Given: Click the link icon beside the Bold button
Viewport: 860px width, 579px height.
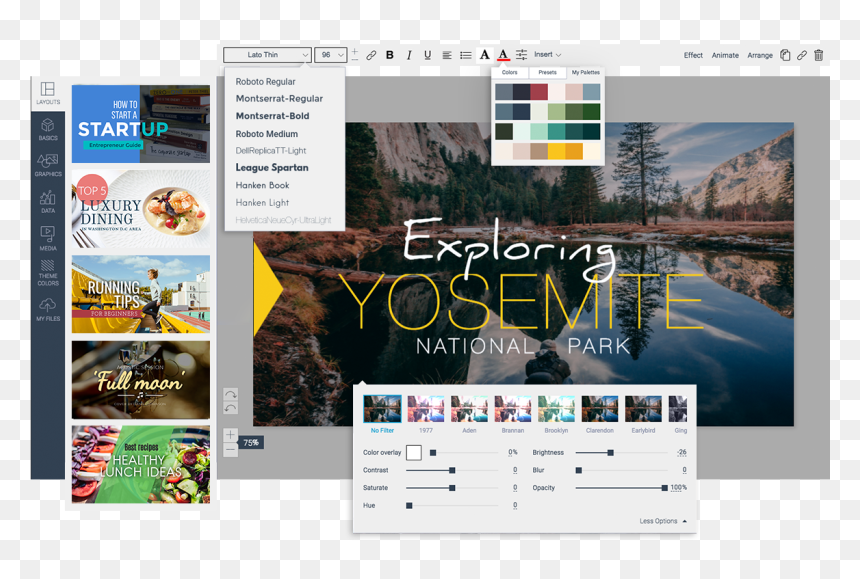Looking at the screenshot, I should (371, 55).
